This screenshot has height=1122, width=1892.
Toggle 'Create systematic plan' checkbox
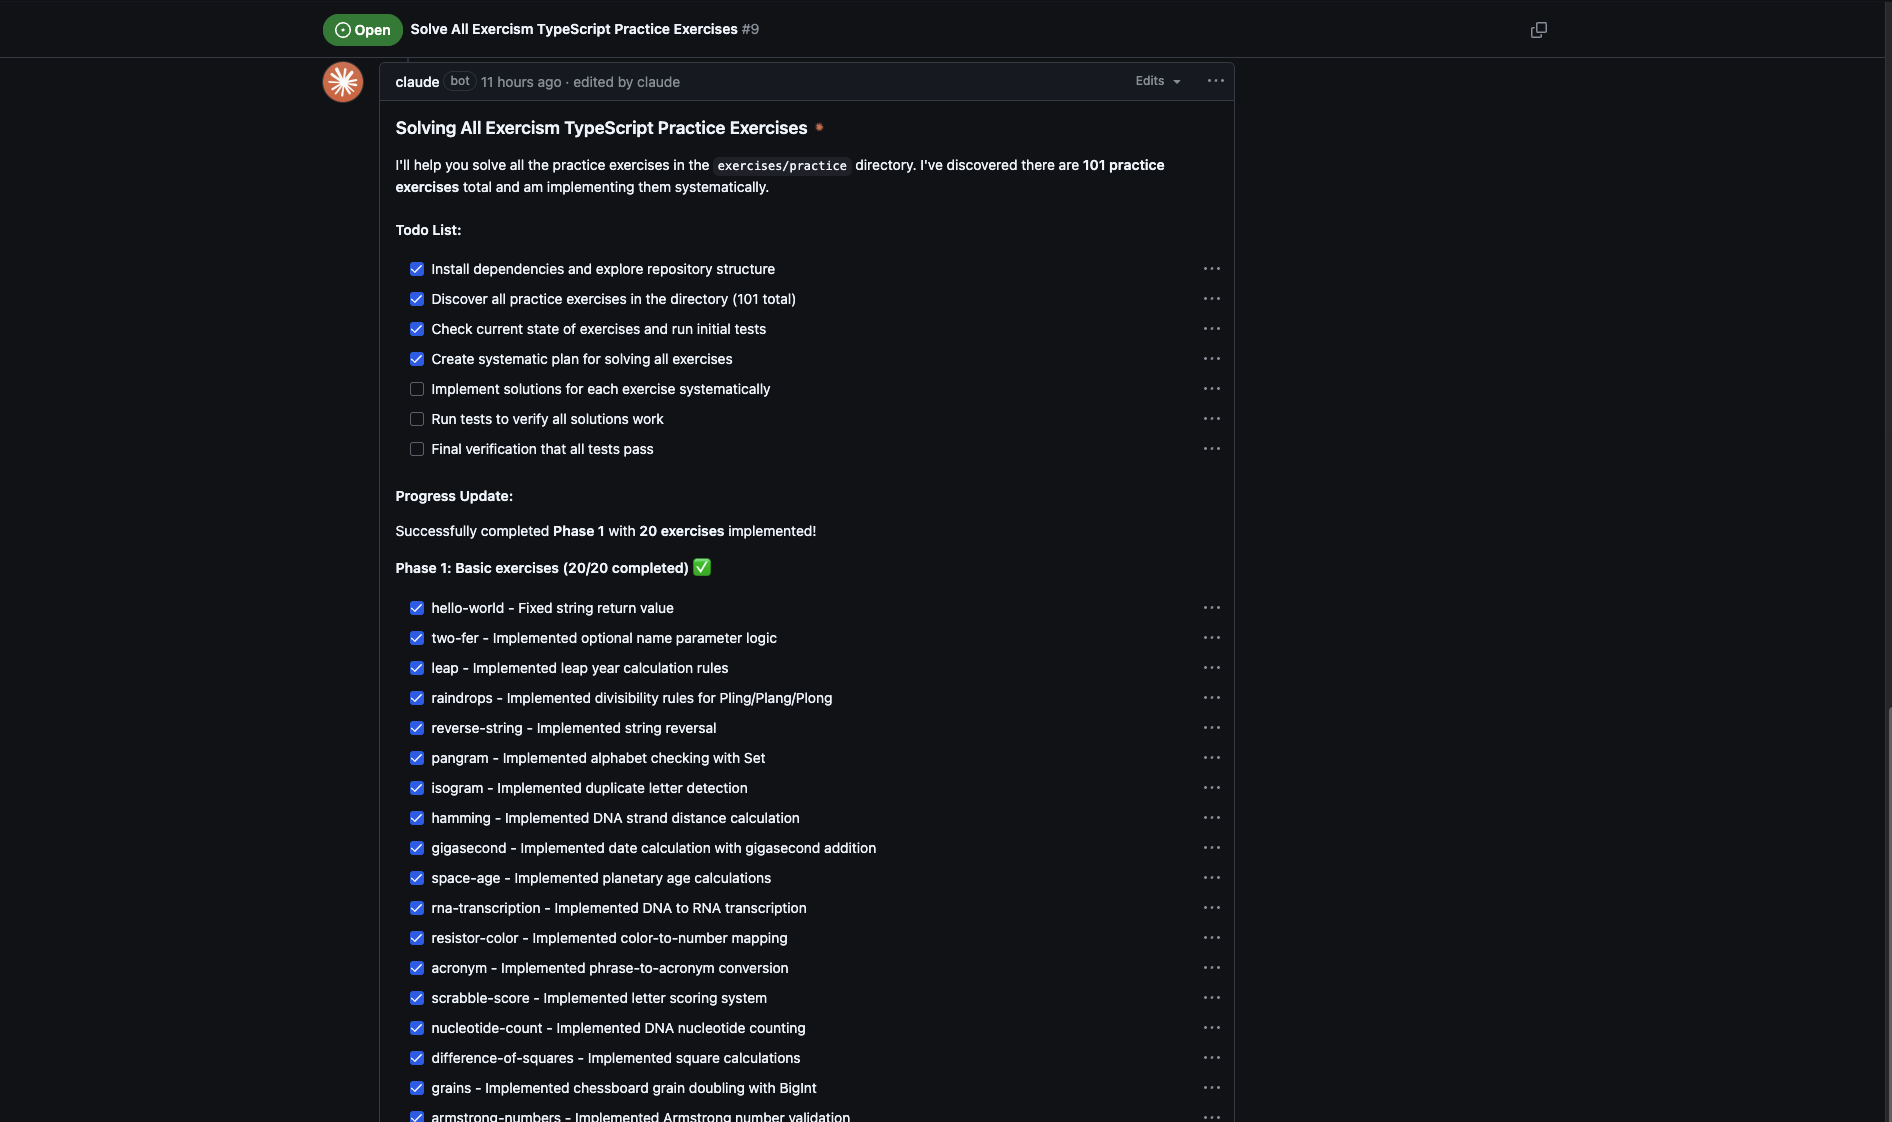pyautogui.click(x=417, y=359)
